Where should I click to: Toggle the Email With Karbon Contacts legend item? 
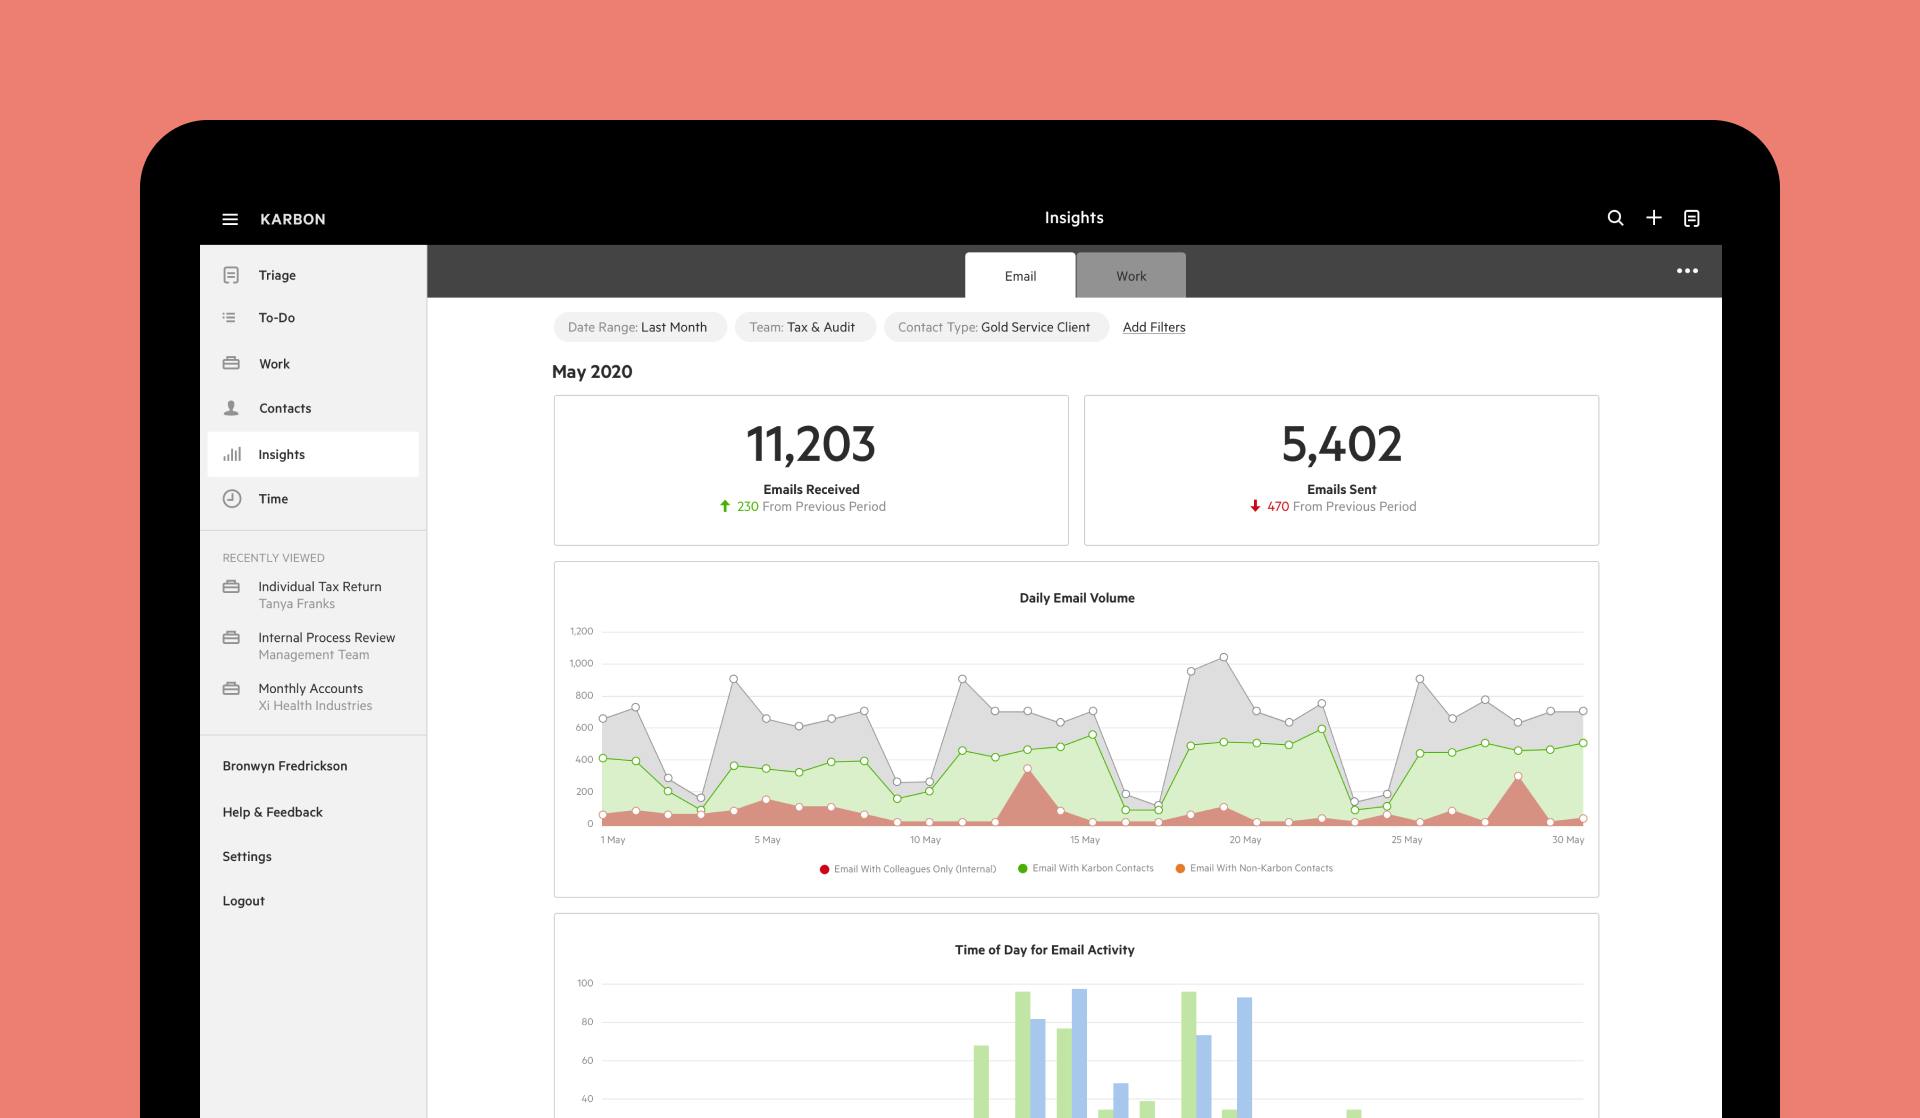click(x=1086, y=868)
